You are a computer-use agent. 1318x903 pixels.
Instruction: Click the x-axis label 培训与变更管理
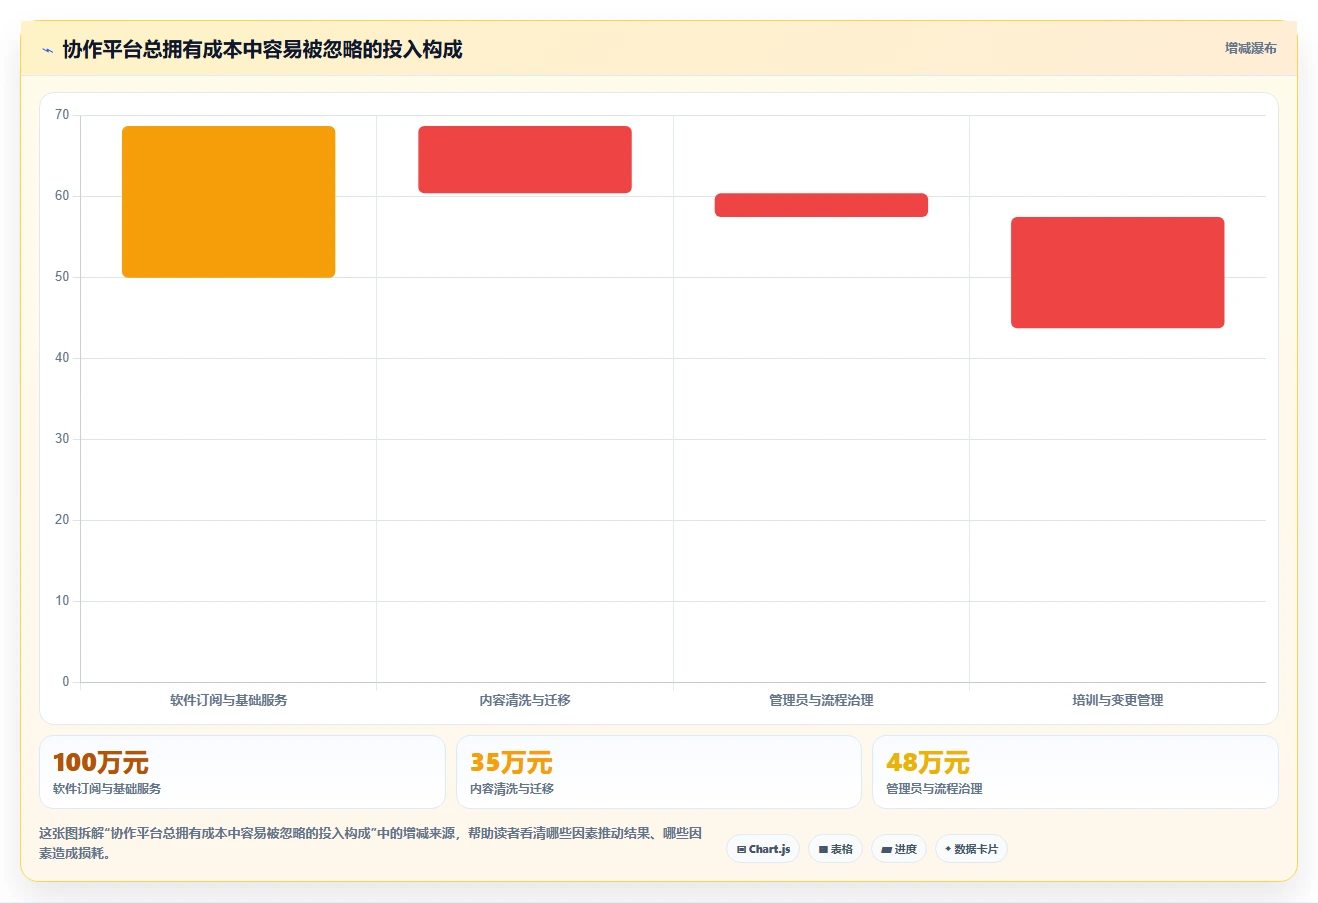(1118, 700)
